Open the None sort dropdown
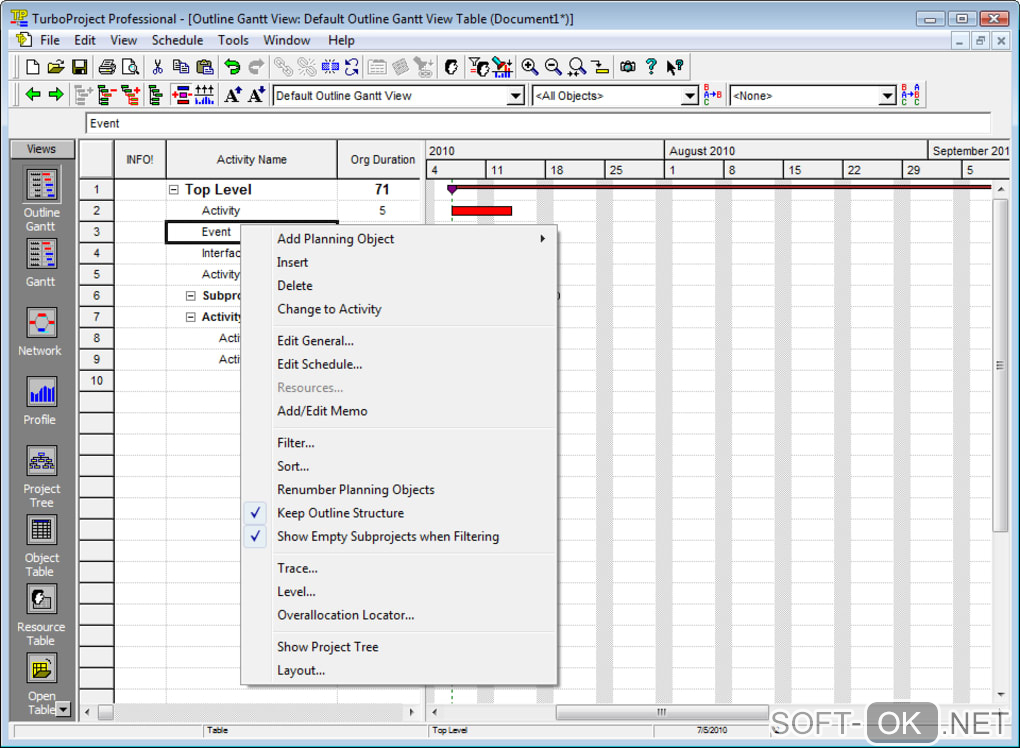The image size is (1020, 748). click(x=887, y=96)
